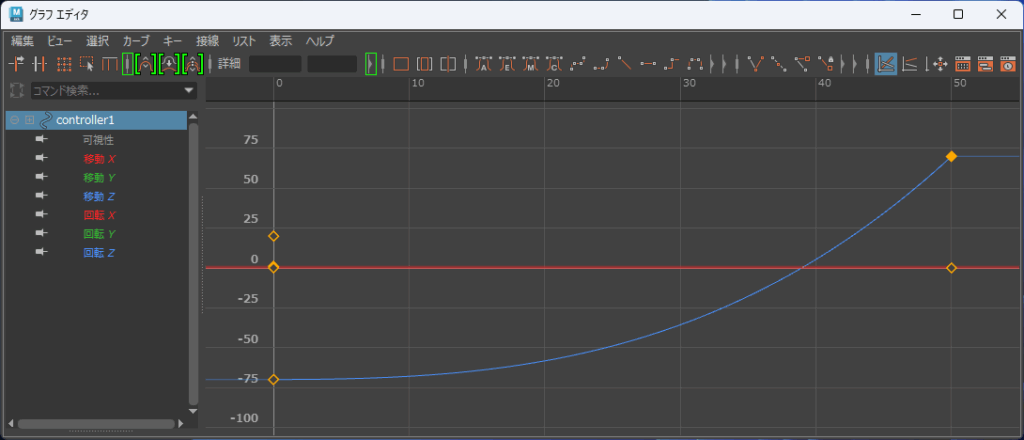Open the Time Editor clock icon
The image size is (1024, 440).
[1009, 64]
